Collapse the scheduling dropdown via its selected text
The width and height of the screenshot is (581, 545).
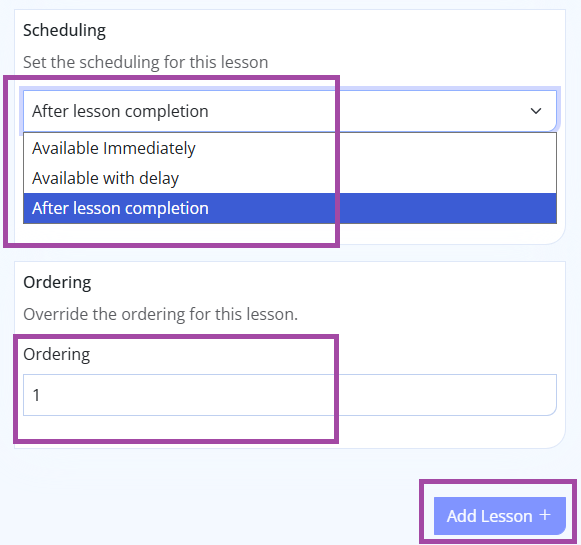pyautogui.click(x=120, y=111)
